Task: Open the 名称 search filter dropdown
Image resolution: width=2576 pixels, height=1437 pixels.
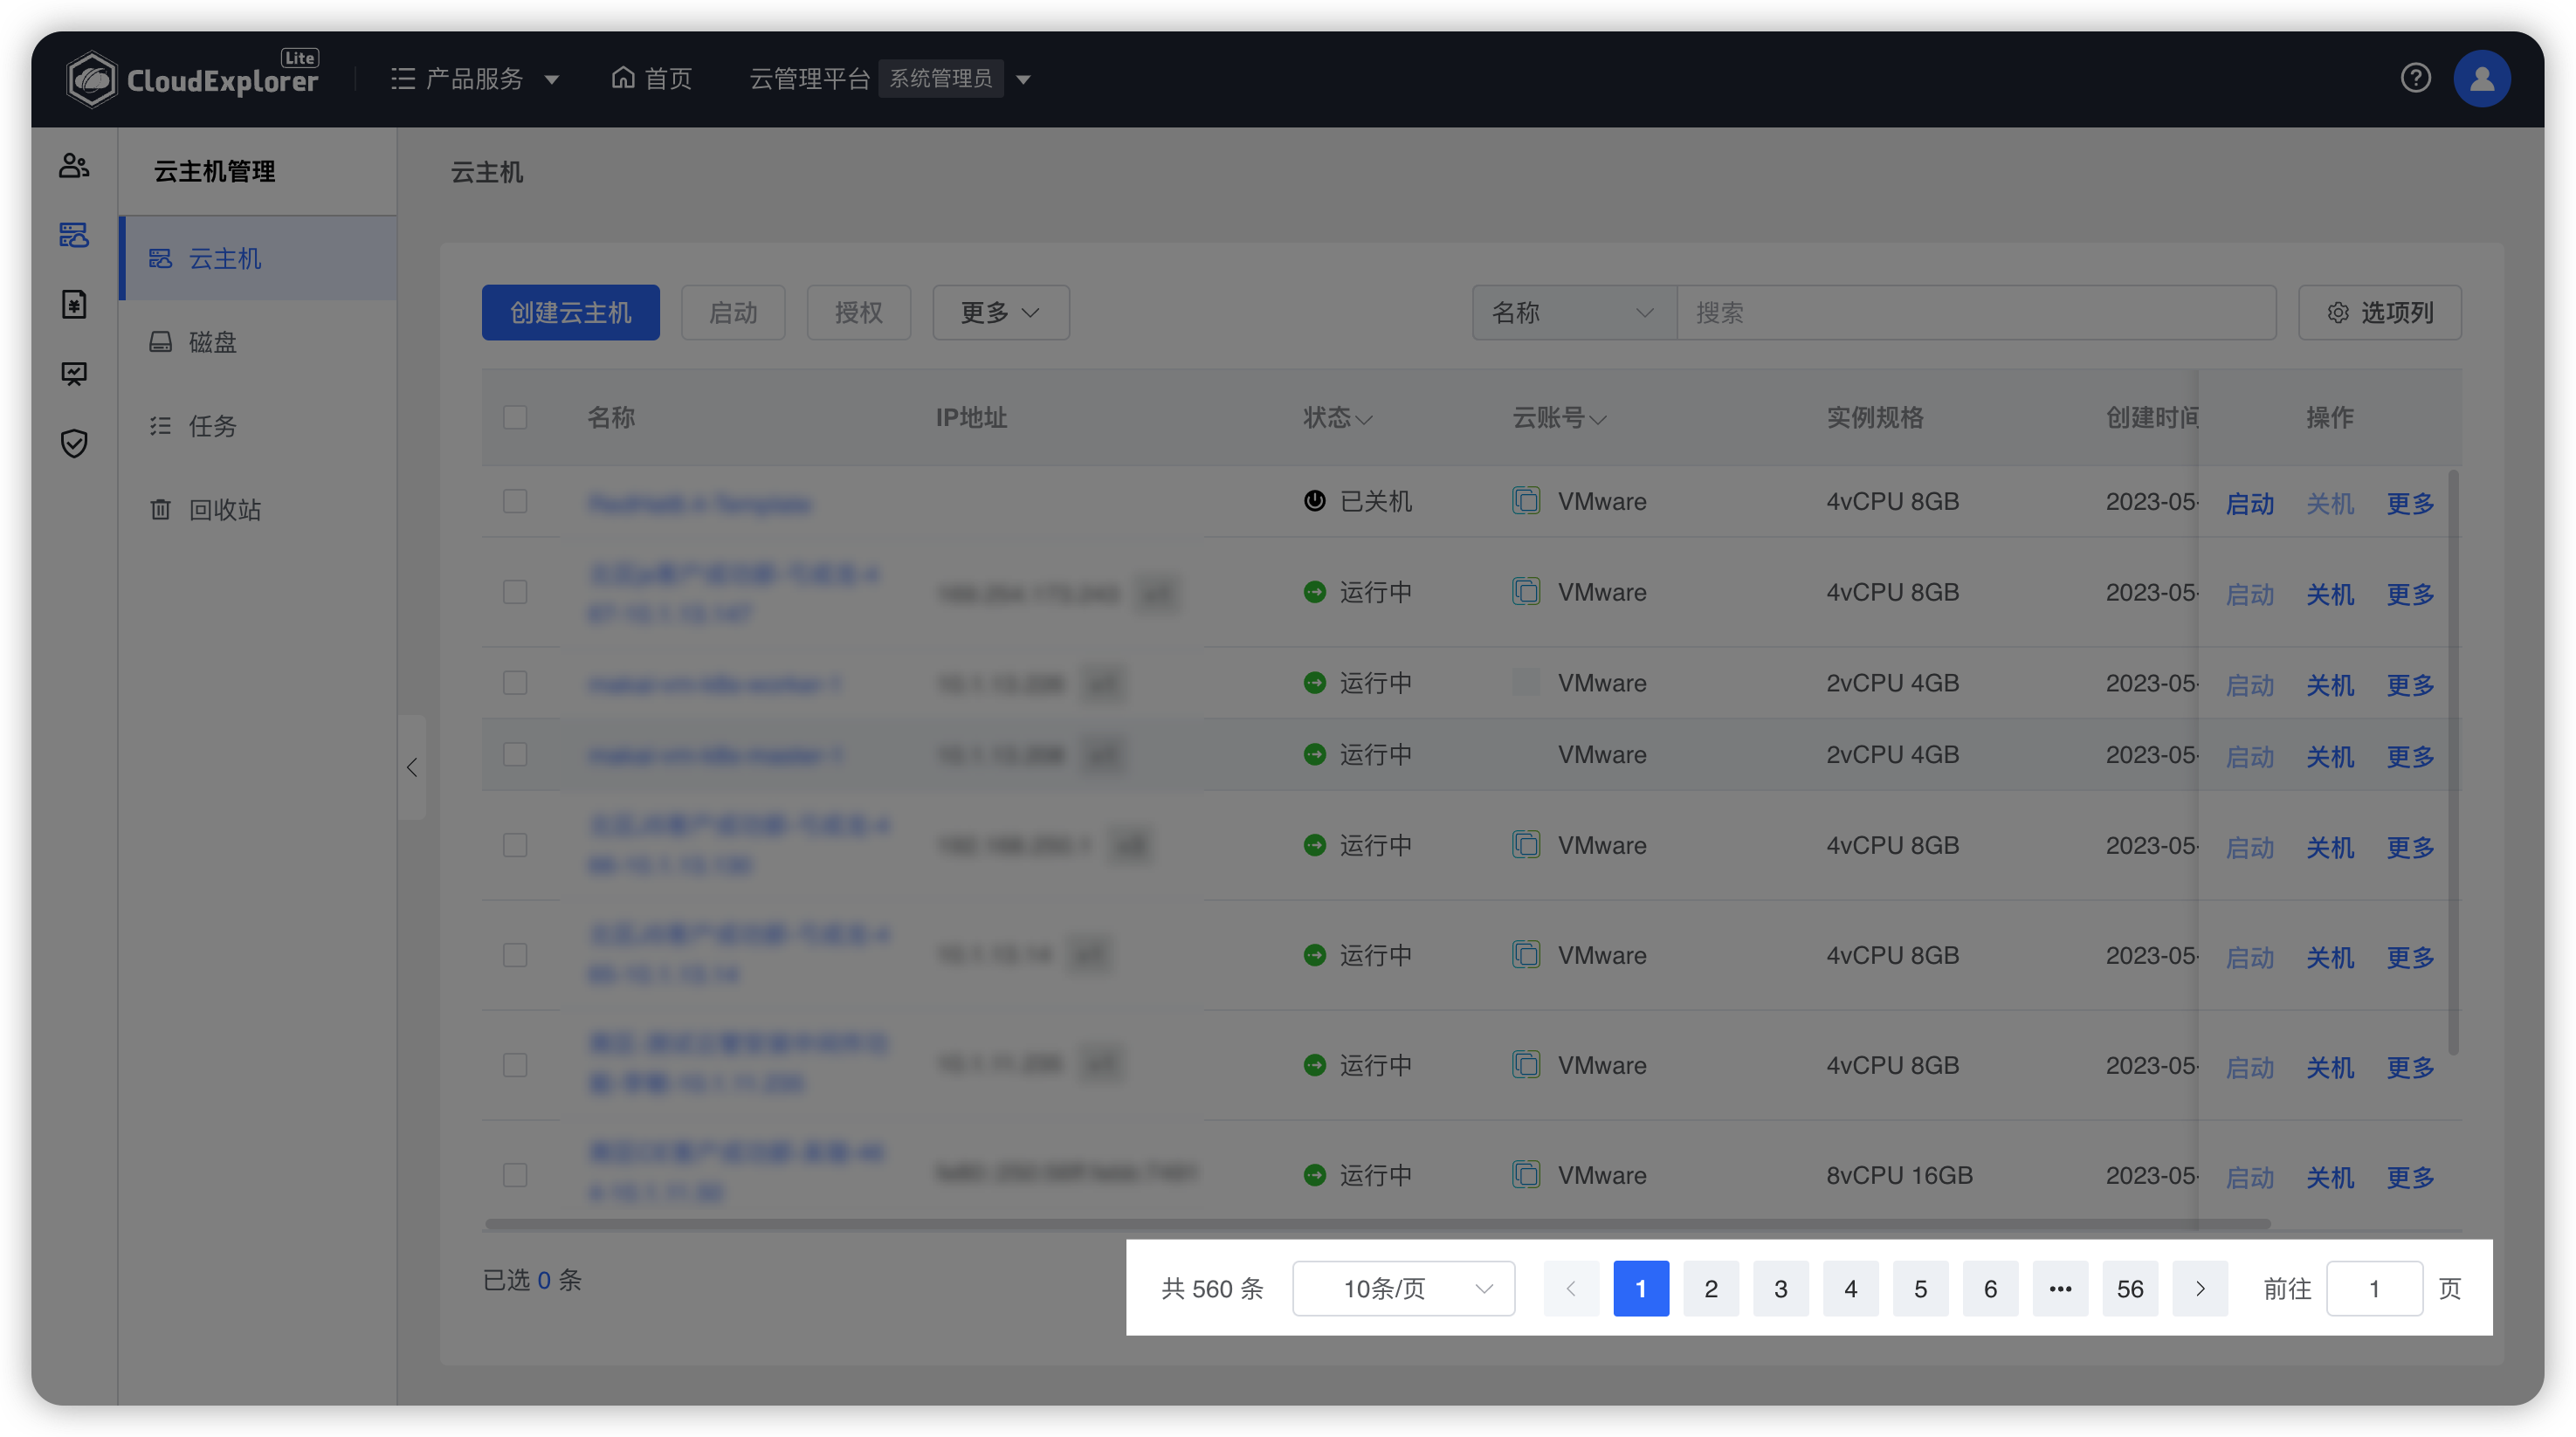Action: pos(1573,312)
